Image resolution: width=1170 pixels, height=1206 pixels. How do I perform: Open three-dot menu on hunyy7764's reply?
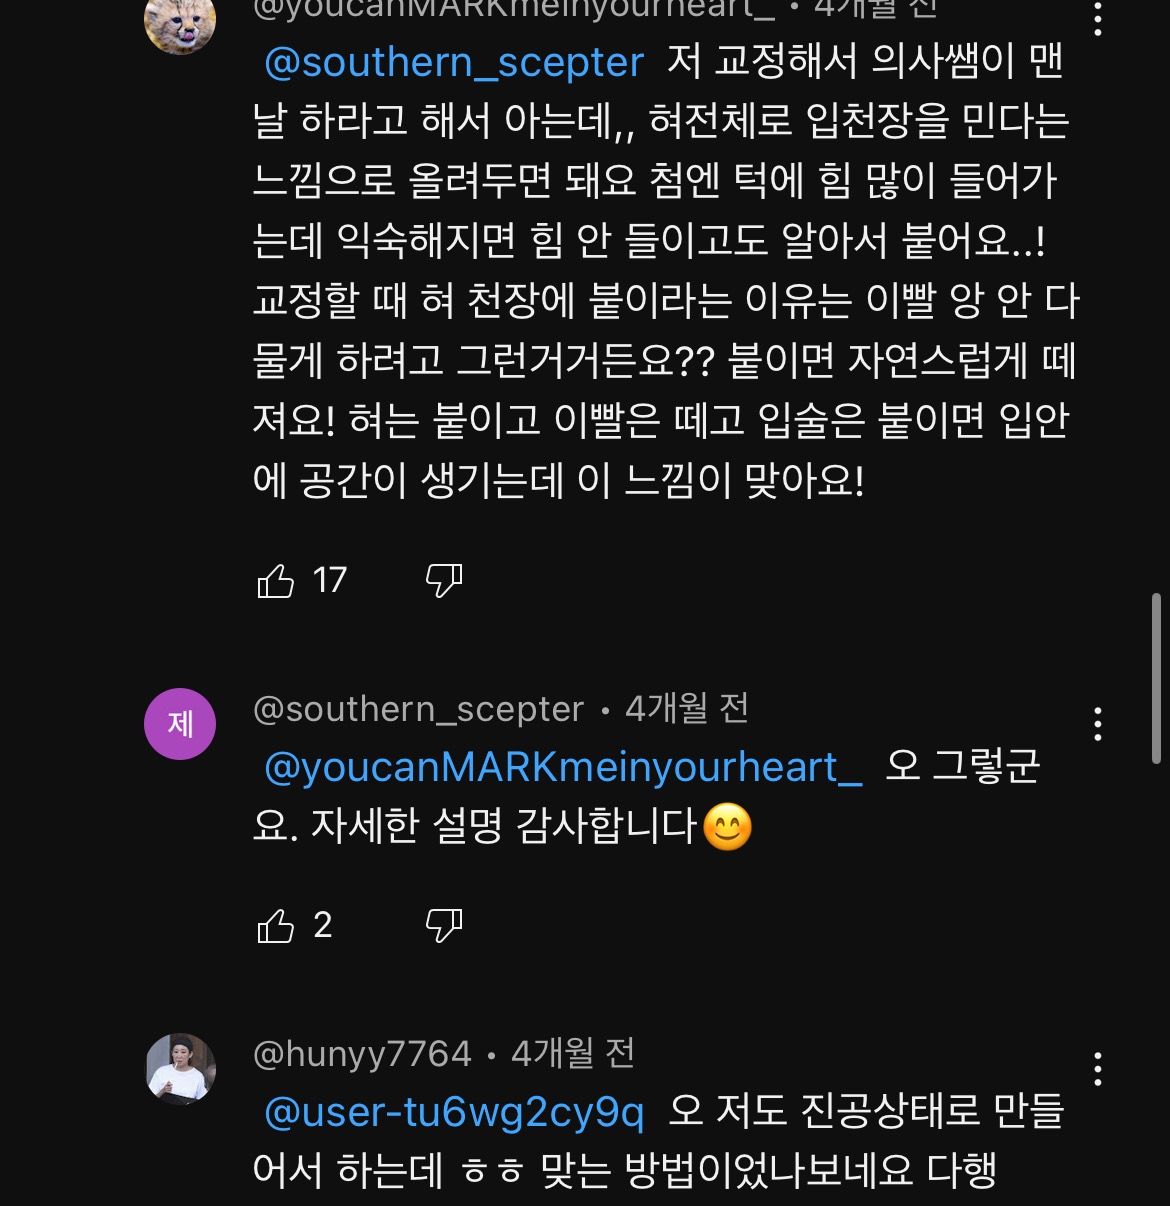point(1098,1069)
